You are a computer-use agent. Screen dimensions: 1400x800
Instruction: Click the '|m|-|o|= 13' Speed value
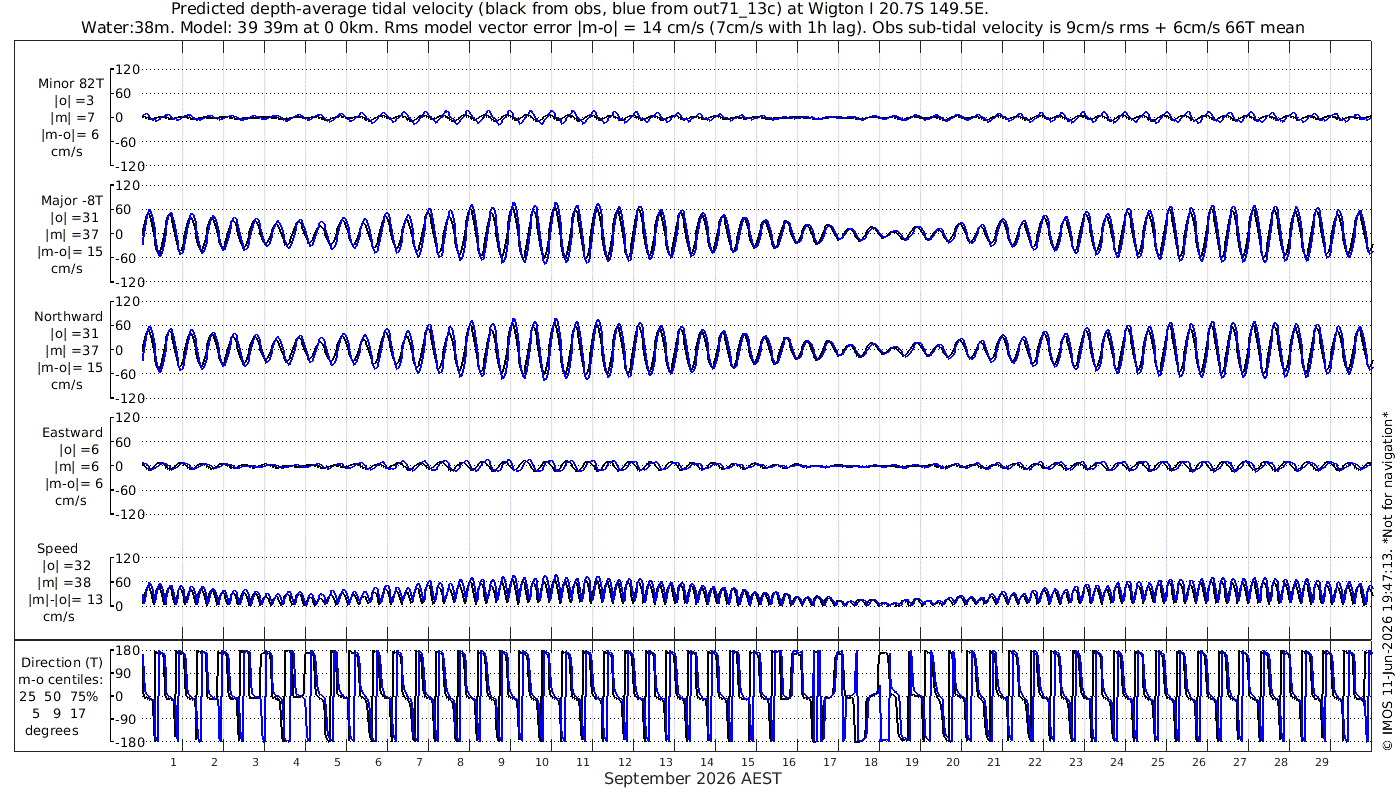(x=66, y=600)
